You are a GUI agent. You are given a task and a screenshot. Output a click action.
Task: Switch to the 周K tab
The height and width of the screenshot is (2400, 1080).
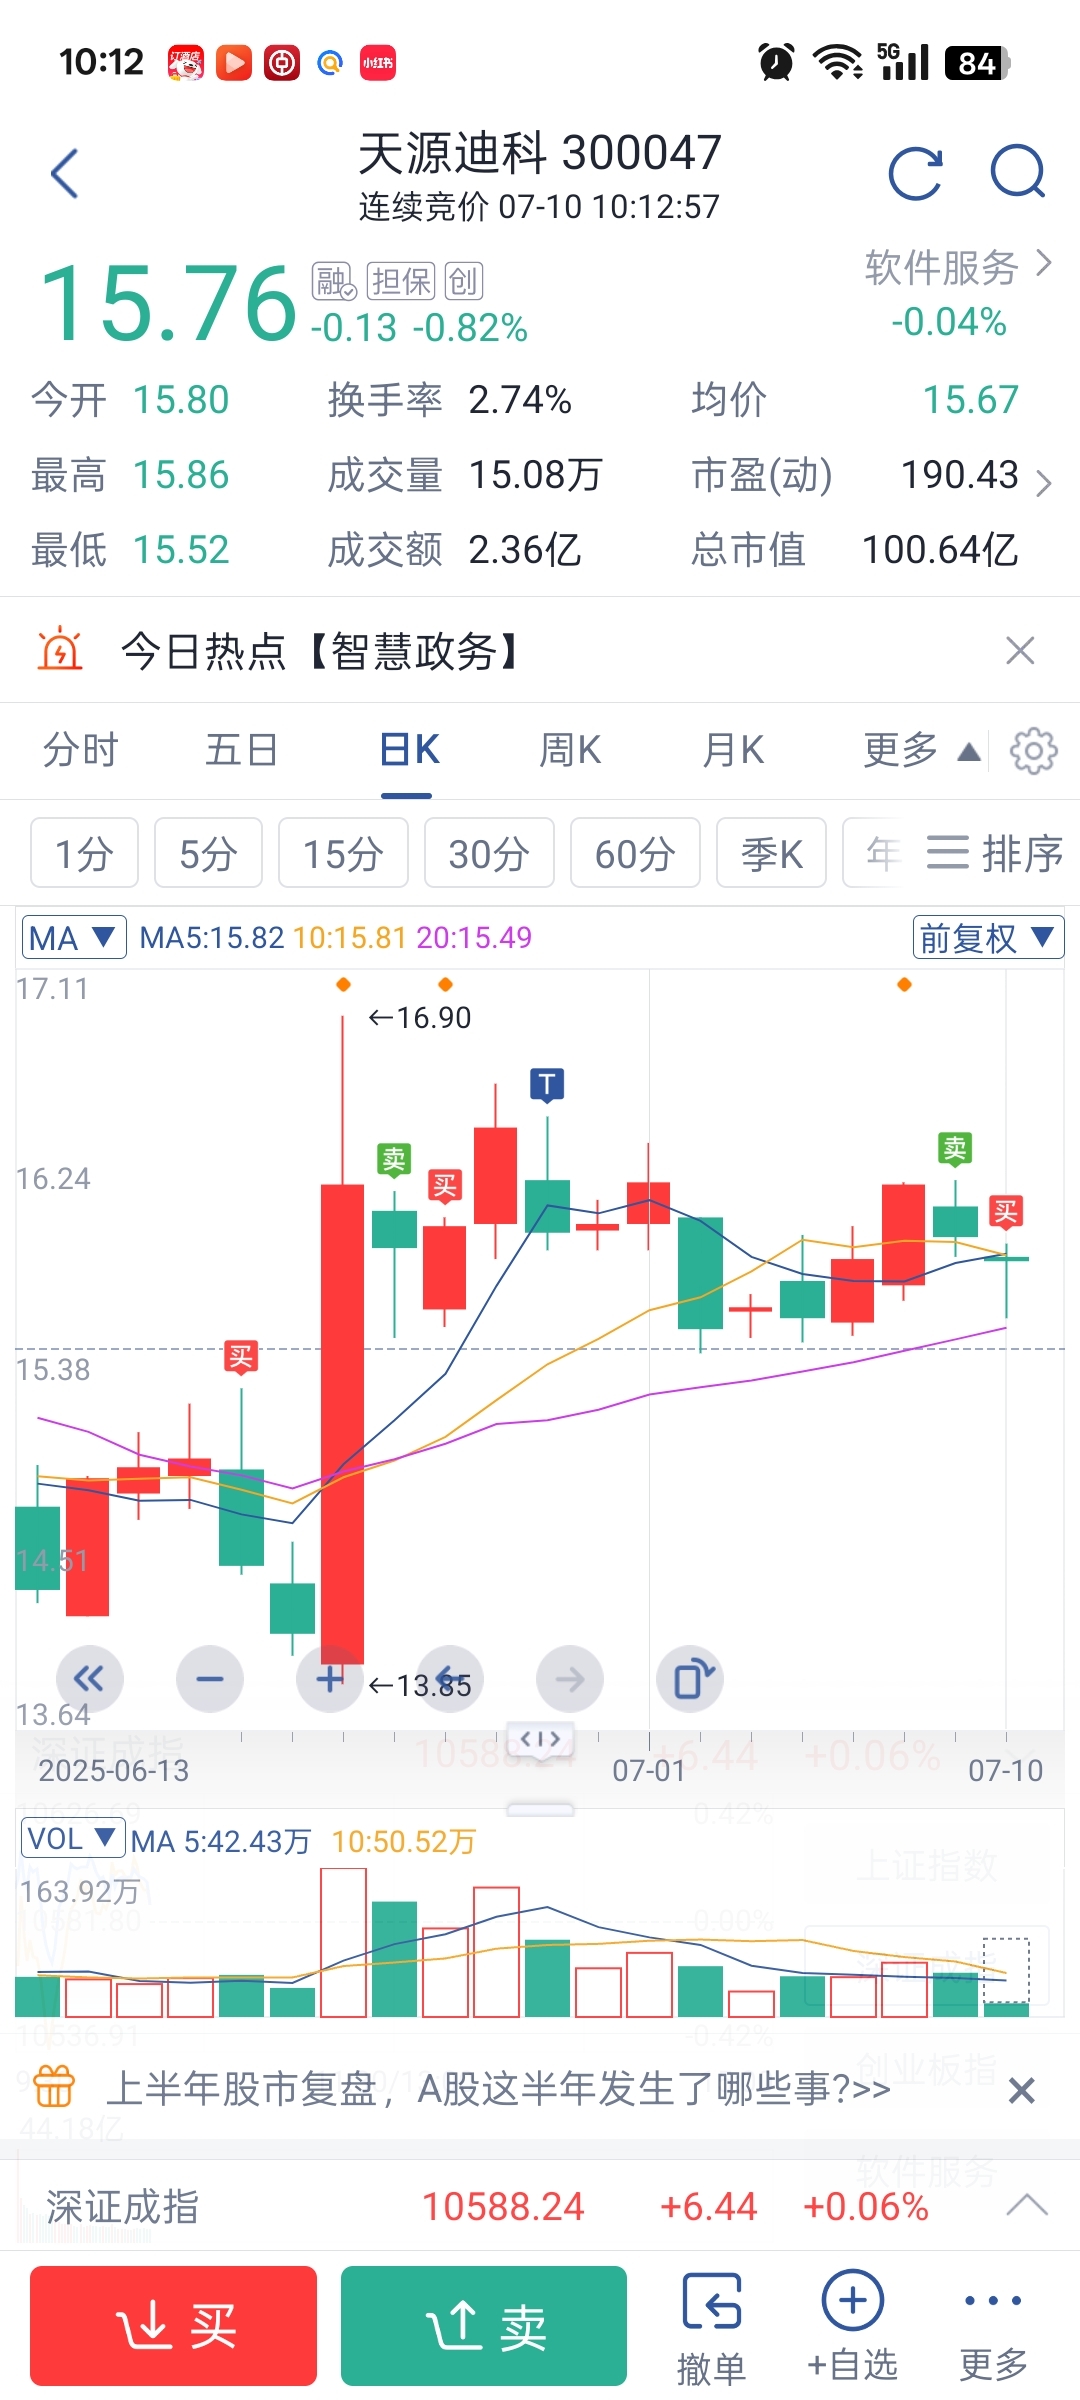(571, 750)
